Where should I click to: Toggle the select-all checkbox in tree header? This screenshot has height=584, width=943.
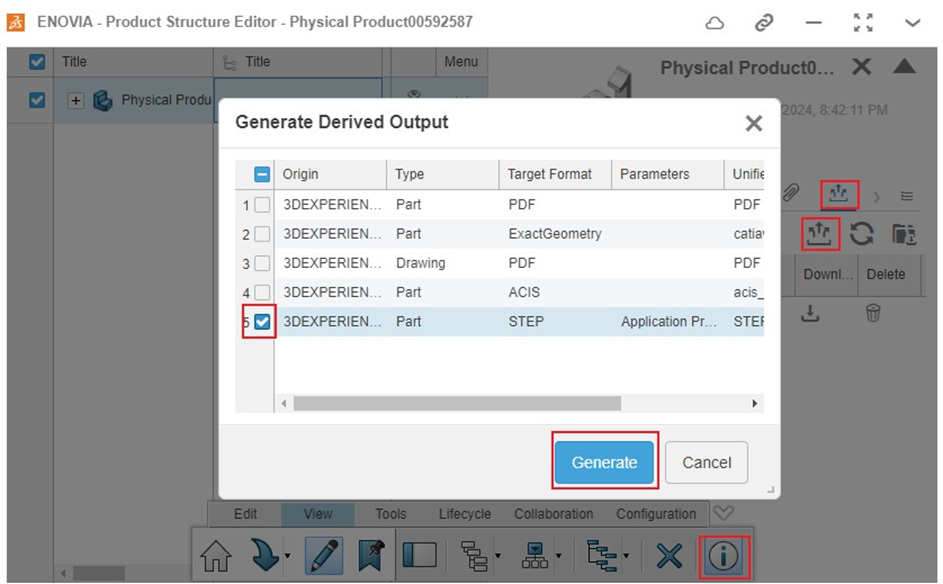pyautogui.click(x=37, y=61)
